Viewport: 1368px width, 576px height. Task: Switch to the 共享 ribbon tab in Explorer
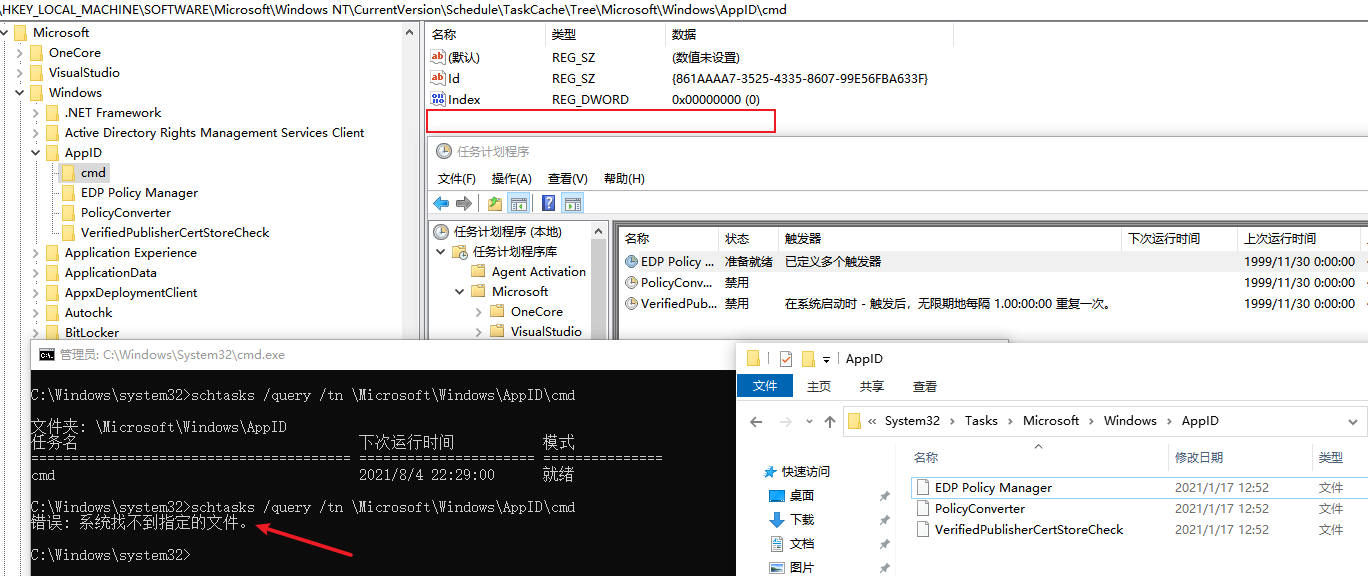872,386
